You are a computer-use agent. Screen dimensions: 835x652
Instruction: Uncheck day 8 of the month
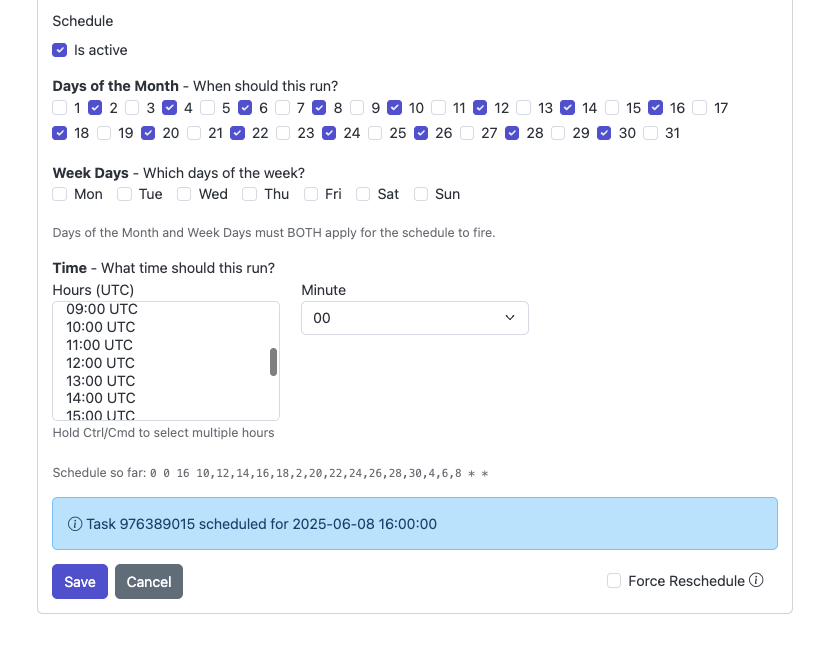point(319,108)
